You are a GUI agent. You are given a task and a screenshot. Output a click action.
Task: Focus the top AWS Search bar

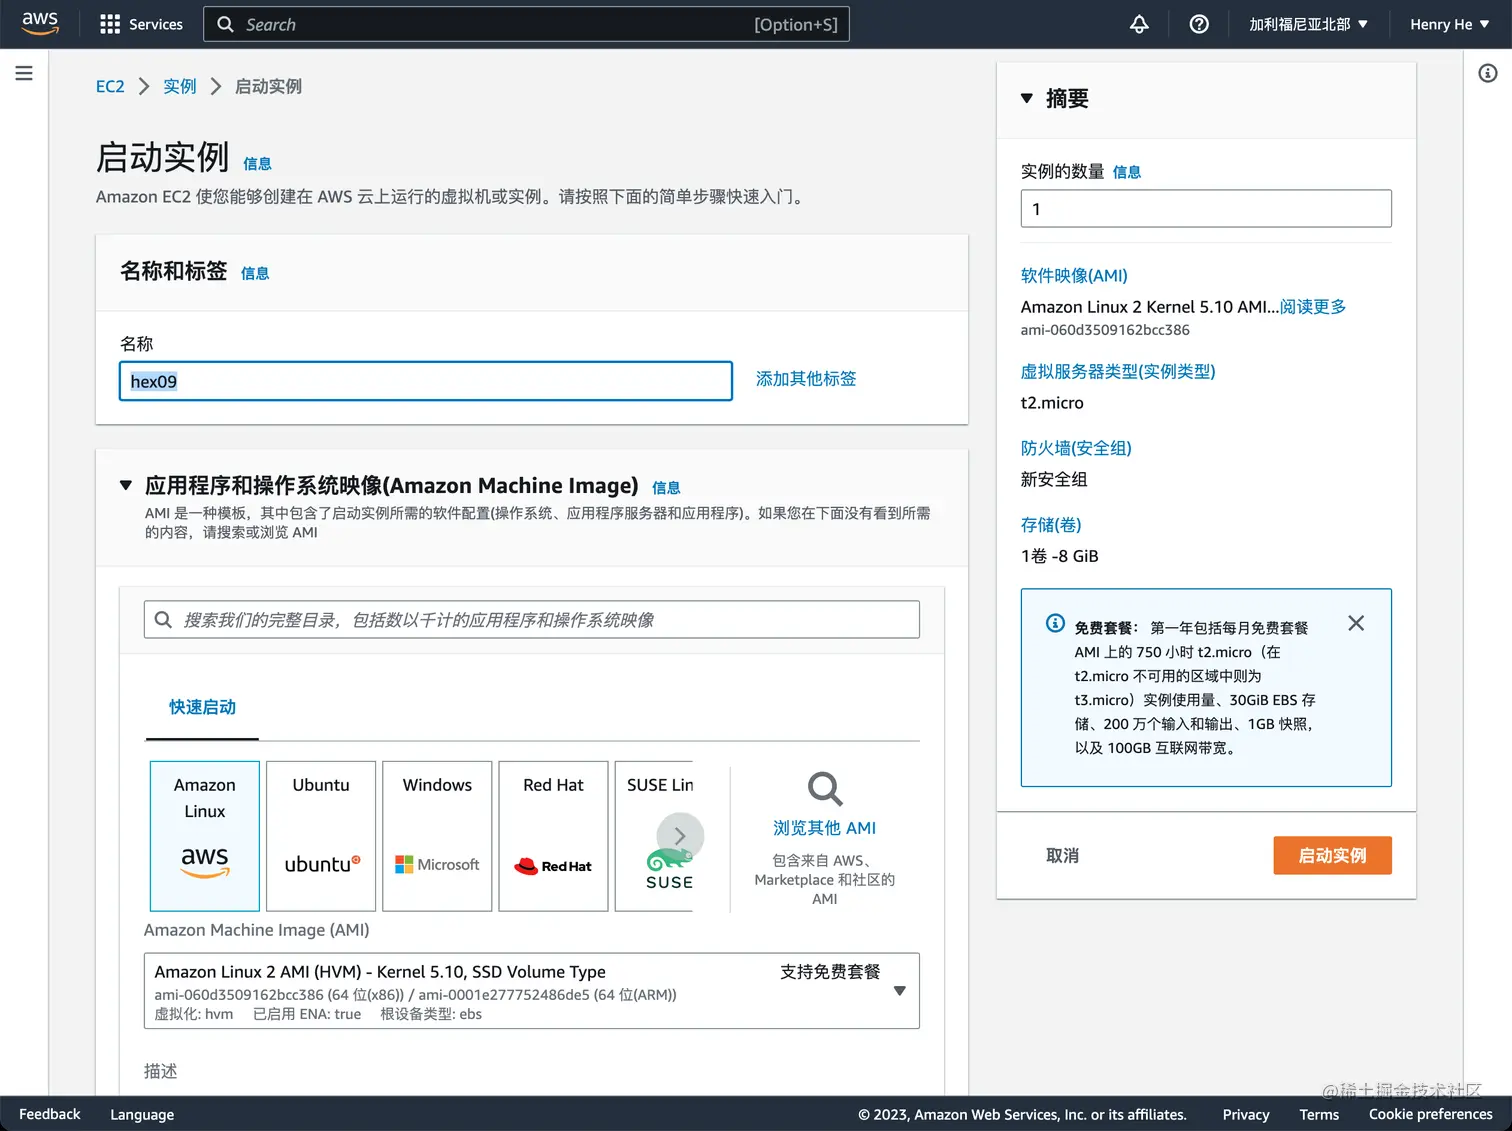pos(526,24)
